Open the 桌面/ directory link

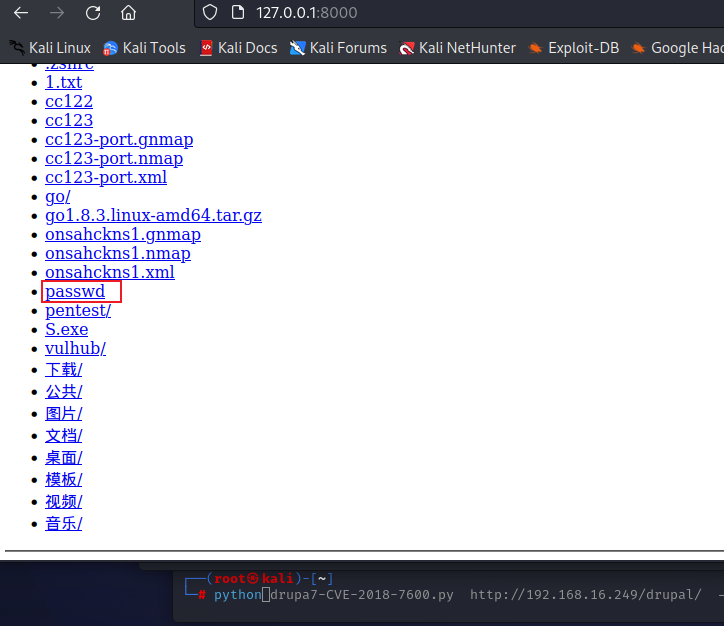[x=63, y=458]
